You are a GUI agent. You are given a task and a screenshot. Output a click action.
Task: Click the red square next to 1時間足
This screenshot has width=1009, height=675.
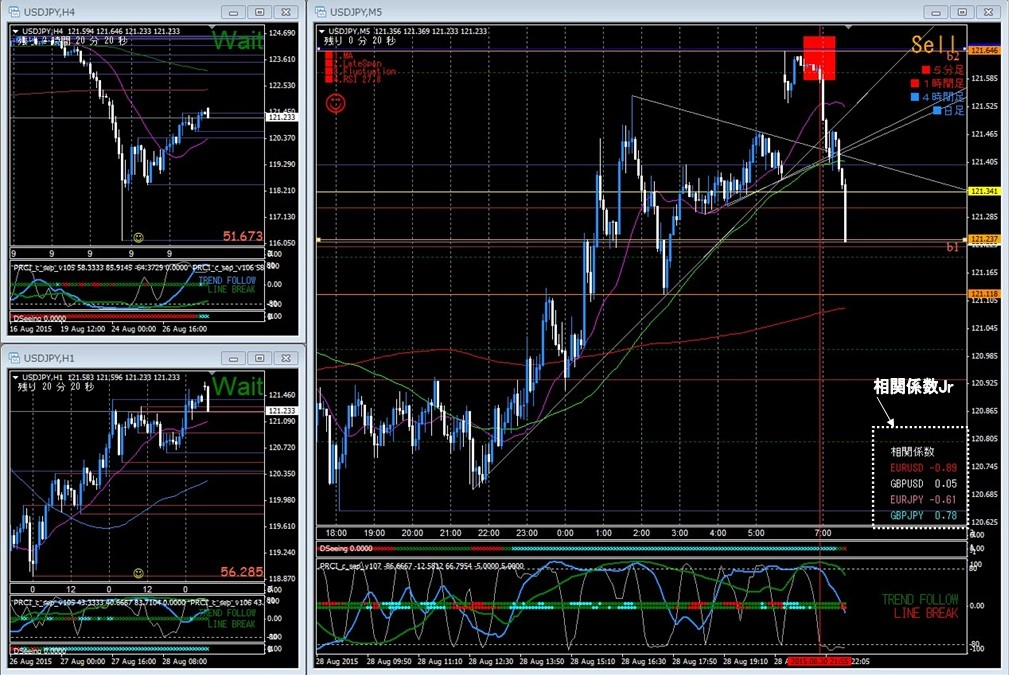pos(915,83)
